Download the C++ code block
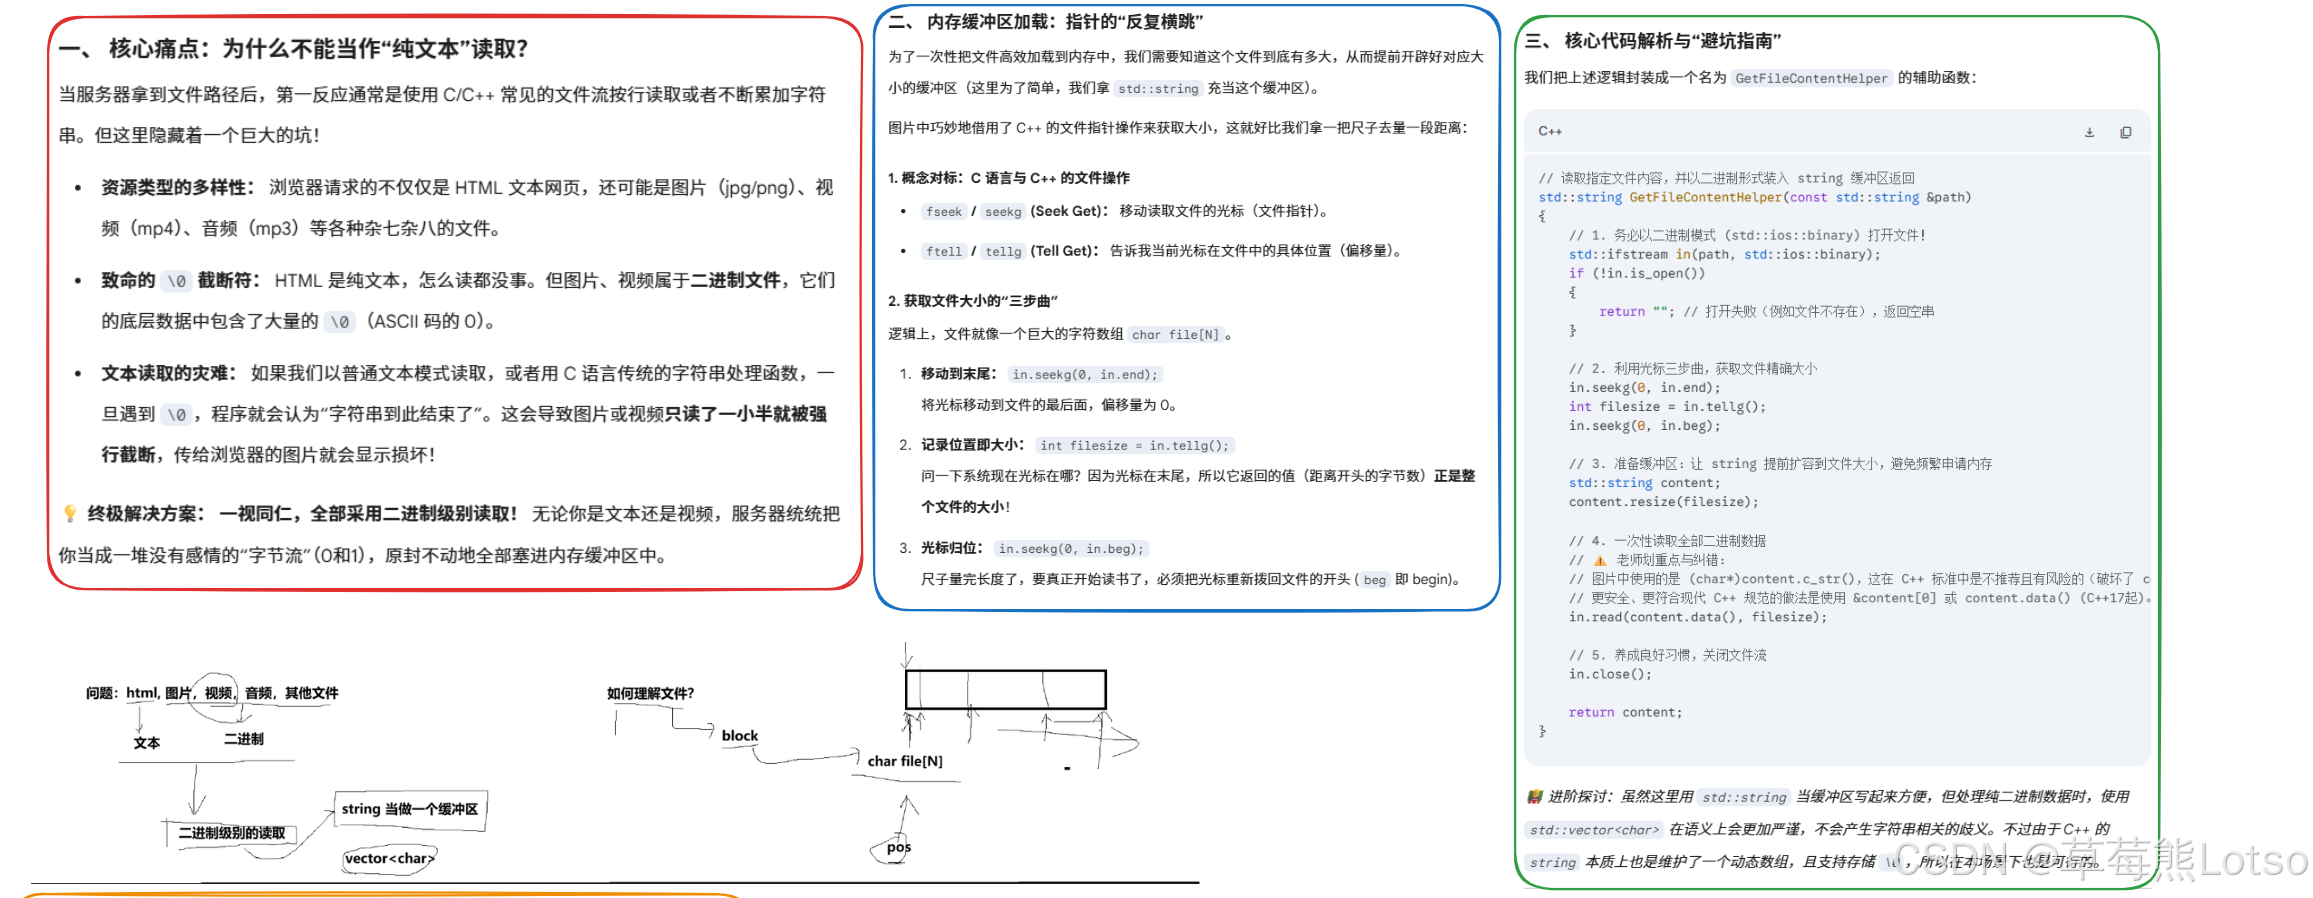 point(2089,132)
